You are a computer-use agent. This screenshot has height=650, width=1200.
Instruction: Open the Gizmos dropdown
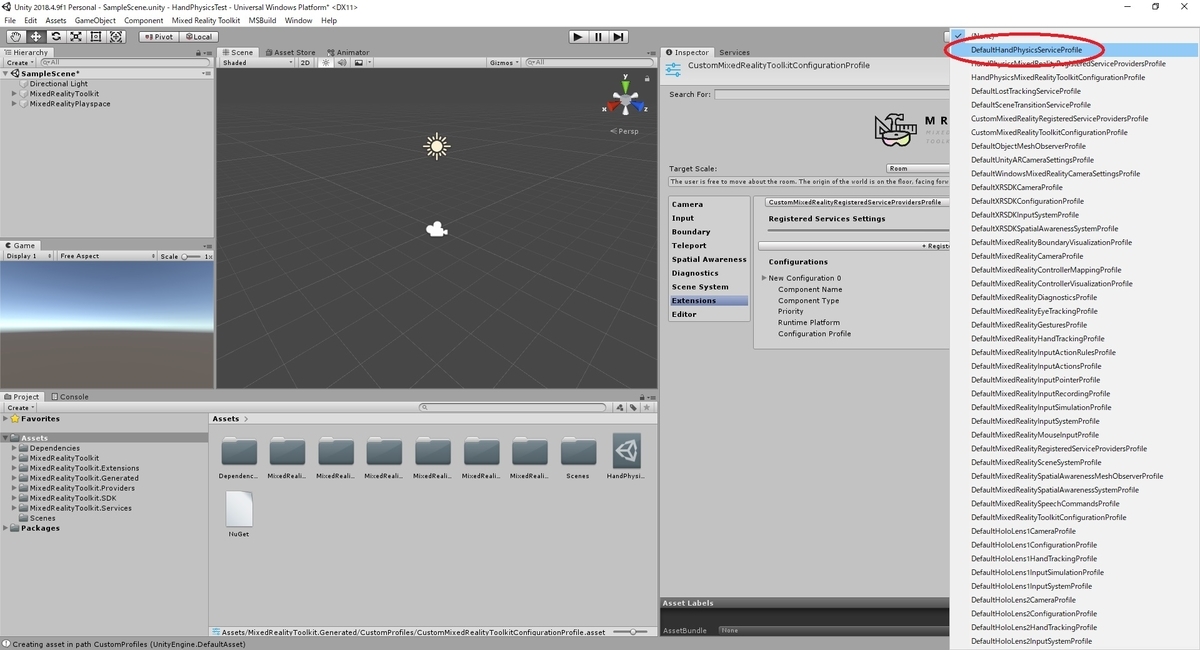tap(504, 62)
